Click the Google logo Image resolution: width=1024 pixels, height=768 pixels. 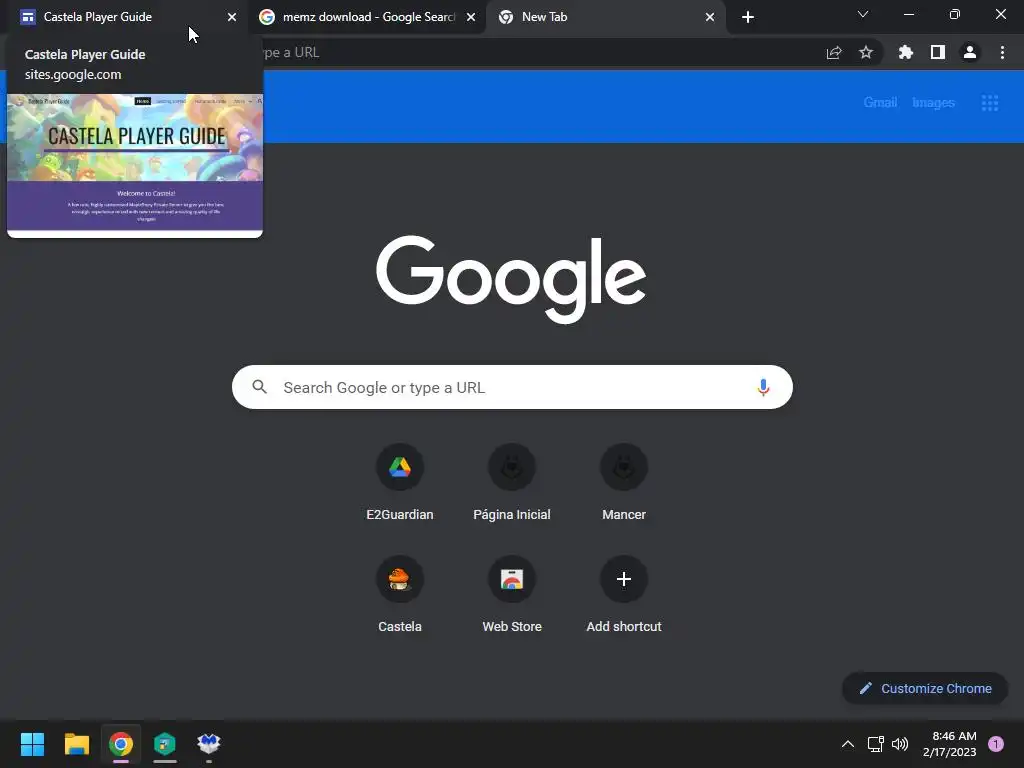[x=511, y=279]
